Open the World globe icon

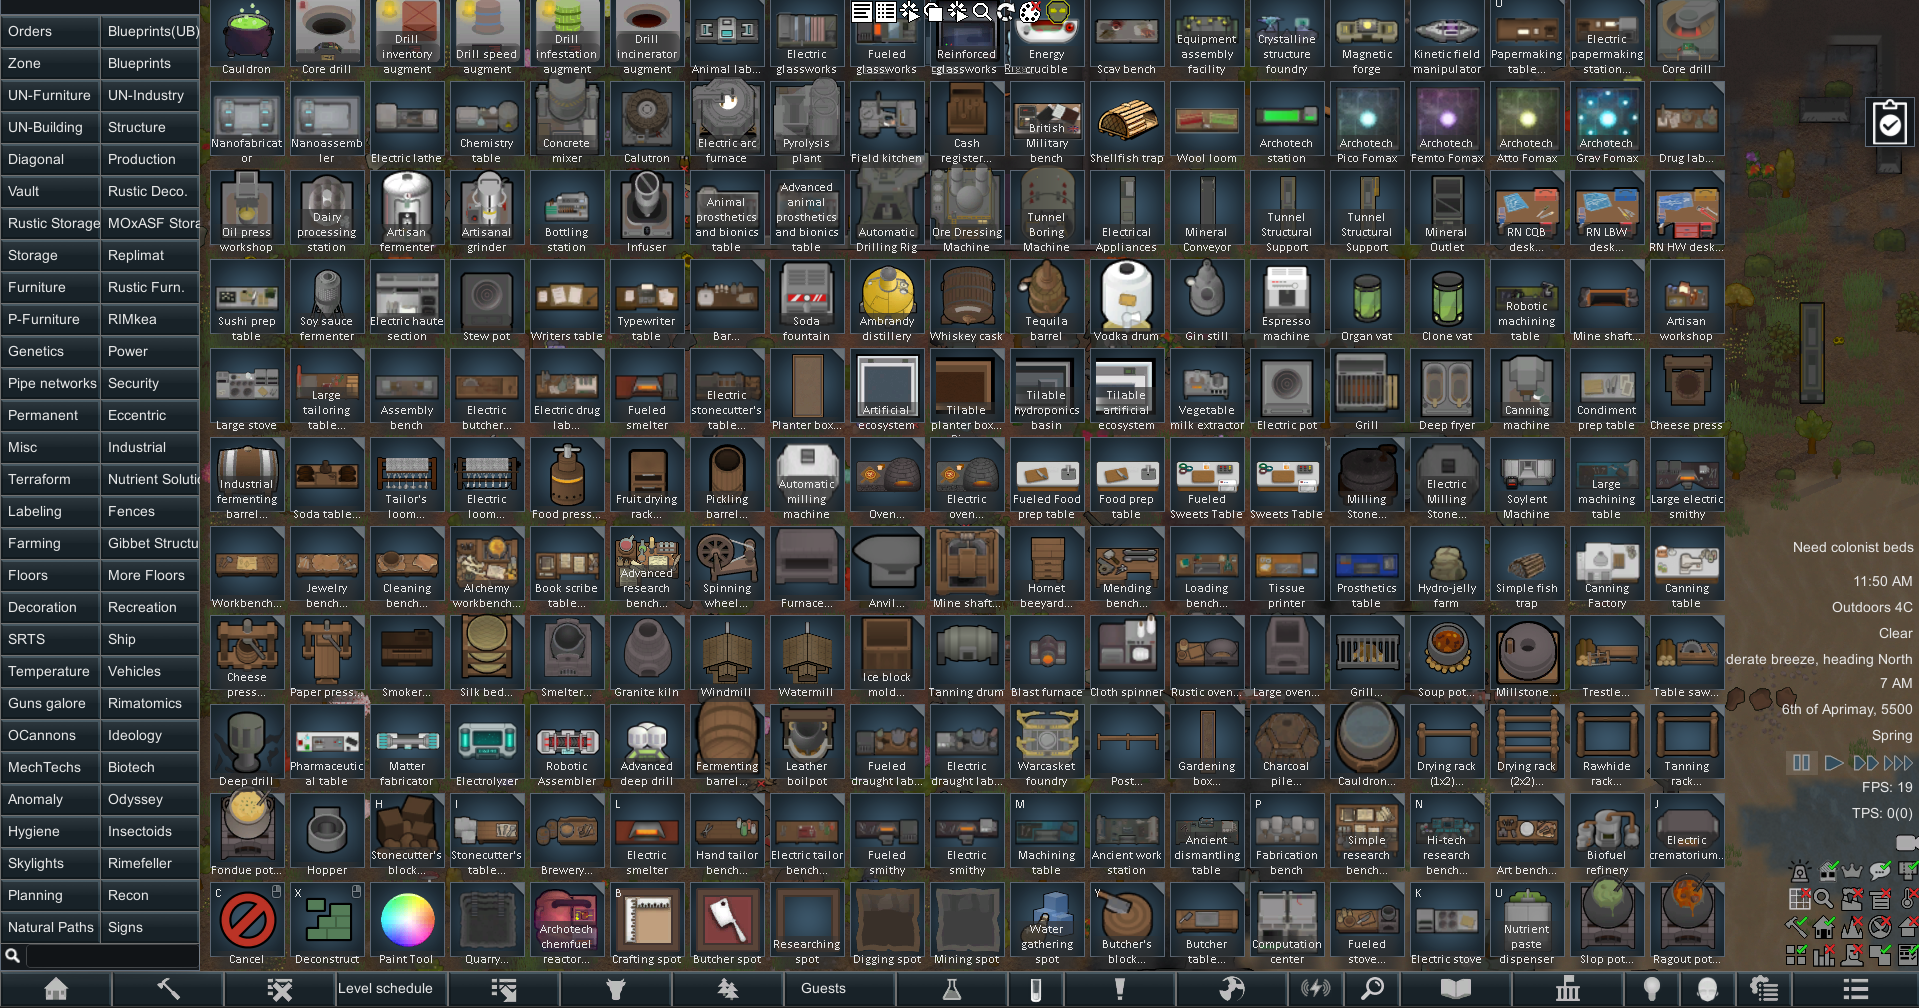1232,989
